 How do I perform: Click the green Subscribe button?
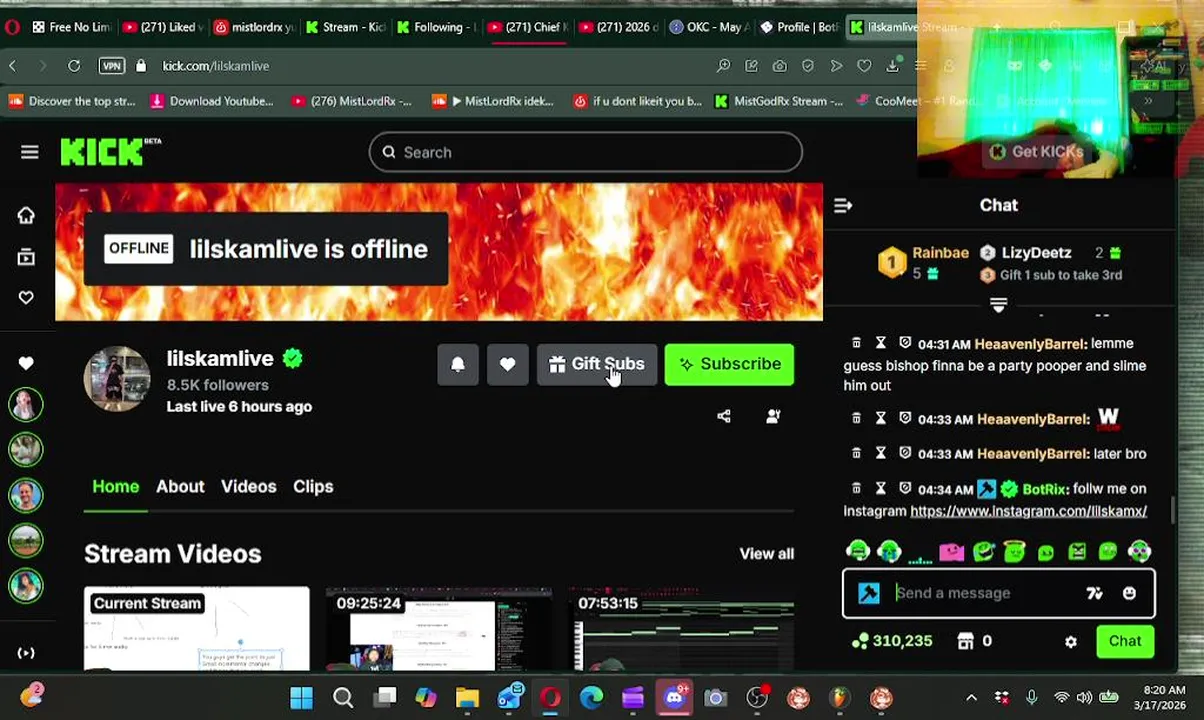[x=729, y=364]
